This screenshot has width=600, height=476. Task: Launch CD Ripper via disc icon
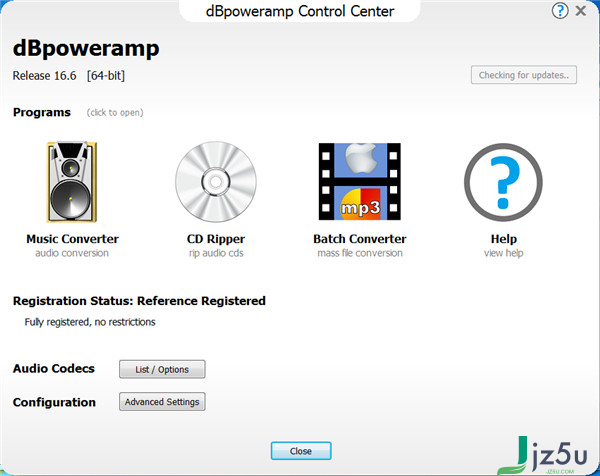pyautogui.click(x=216, y=182)
